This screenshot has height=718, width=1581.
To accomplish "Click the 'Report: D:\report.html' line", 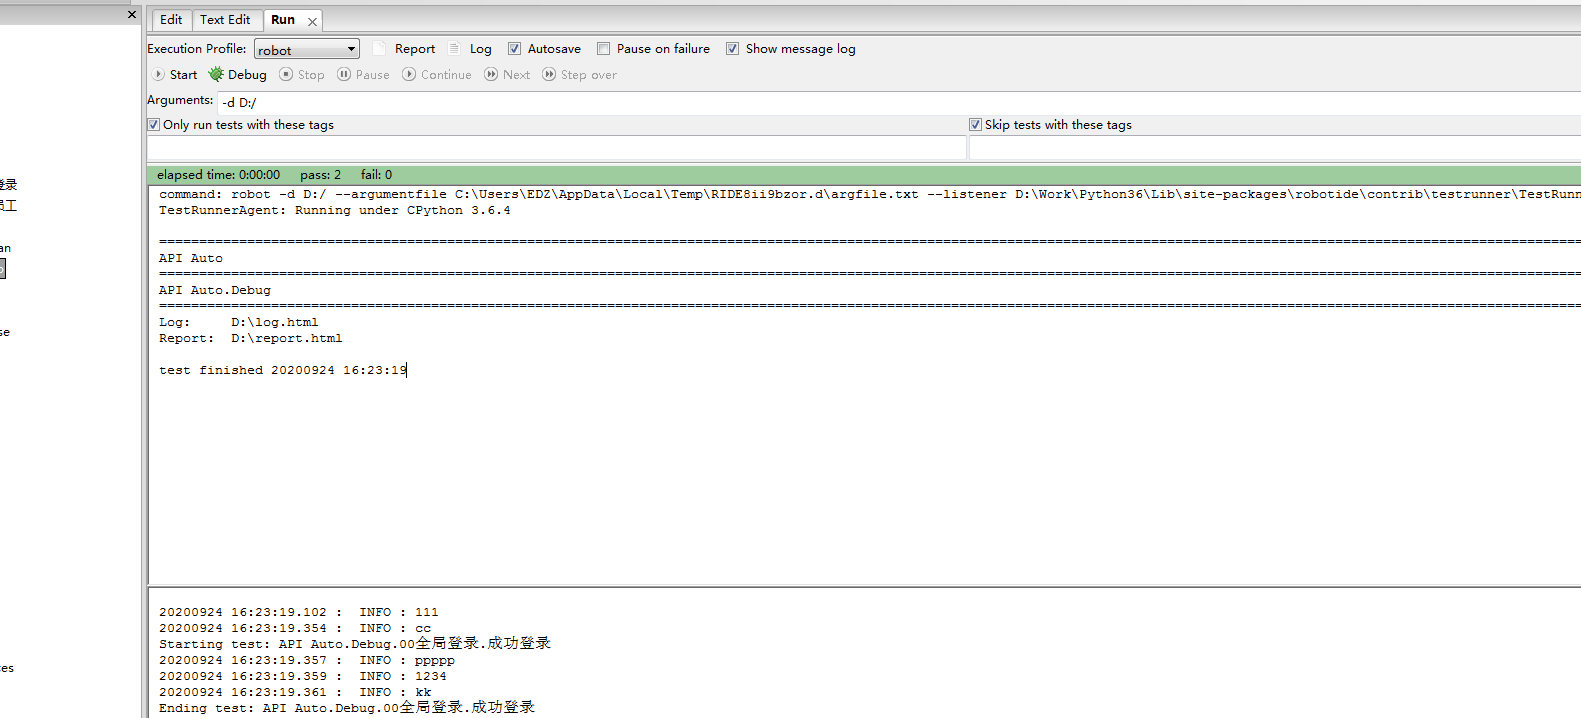I will pyautogui.click(x=251, y=338).
